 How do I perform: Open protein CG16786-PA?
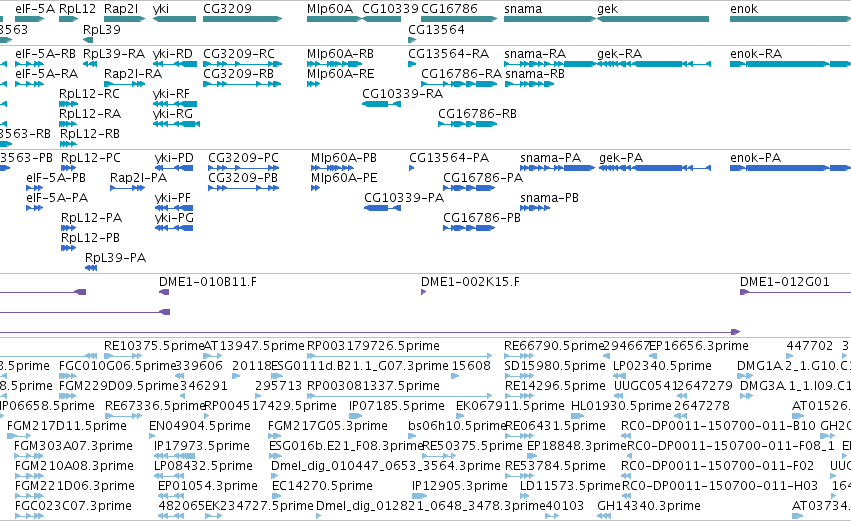(x=483, y=178)
